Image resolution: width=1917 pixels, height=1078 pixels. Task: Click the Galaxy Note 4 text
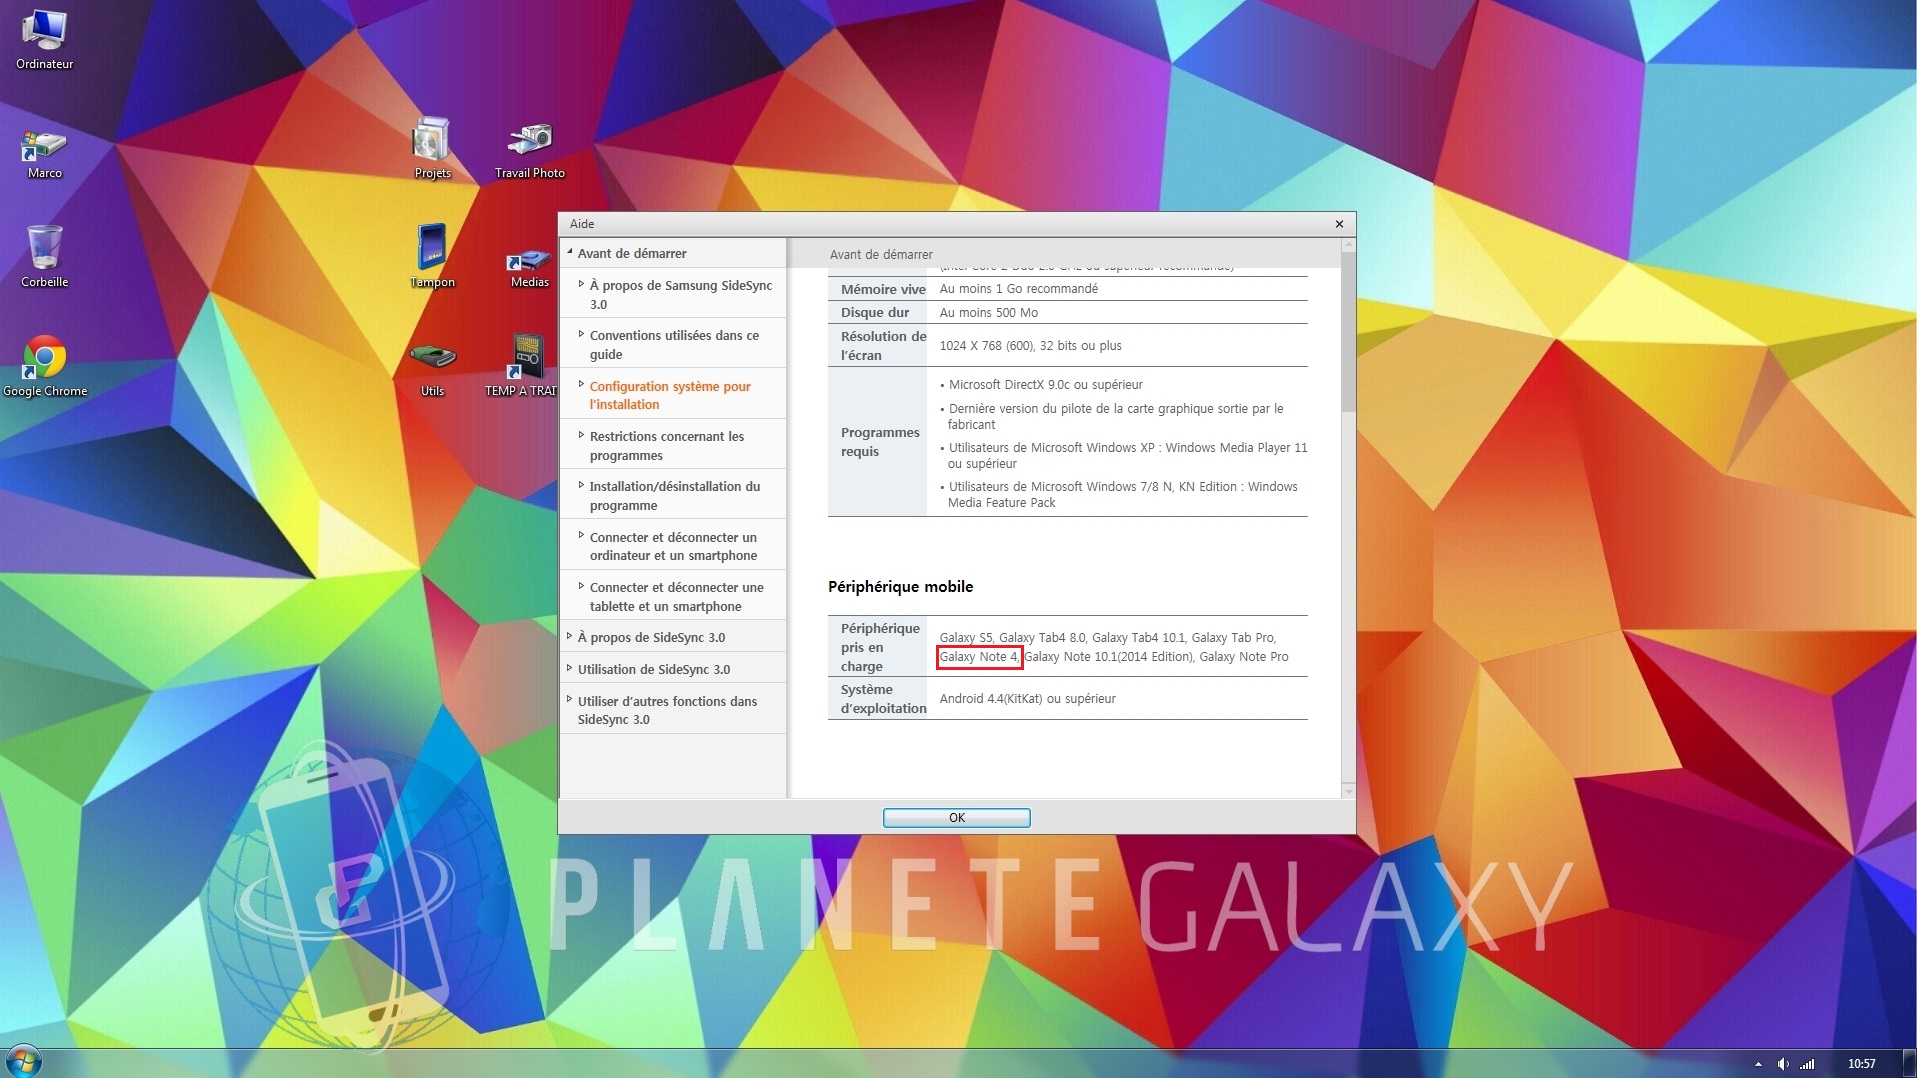[979, 657]
